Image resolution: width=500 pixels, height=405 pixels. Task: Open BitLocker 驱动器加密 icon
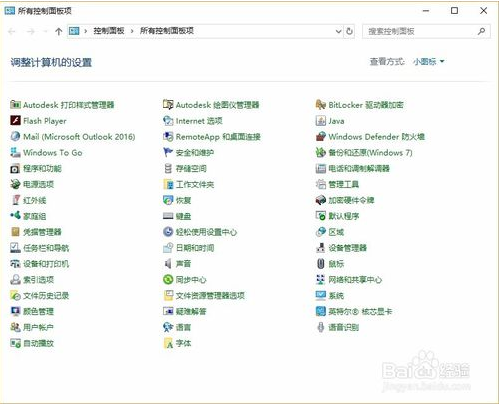click(320, 105)
